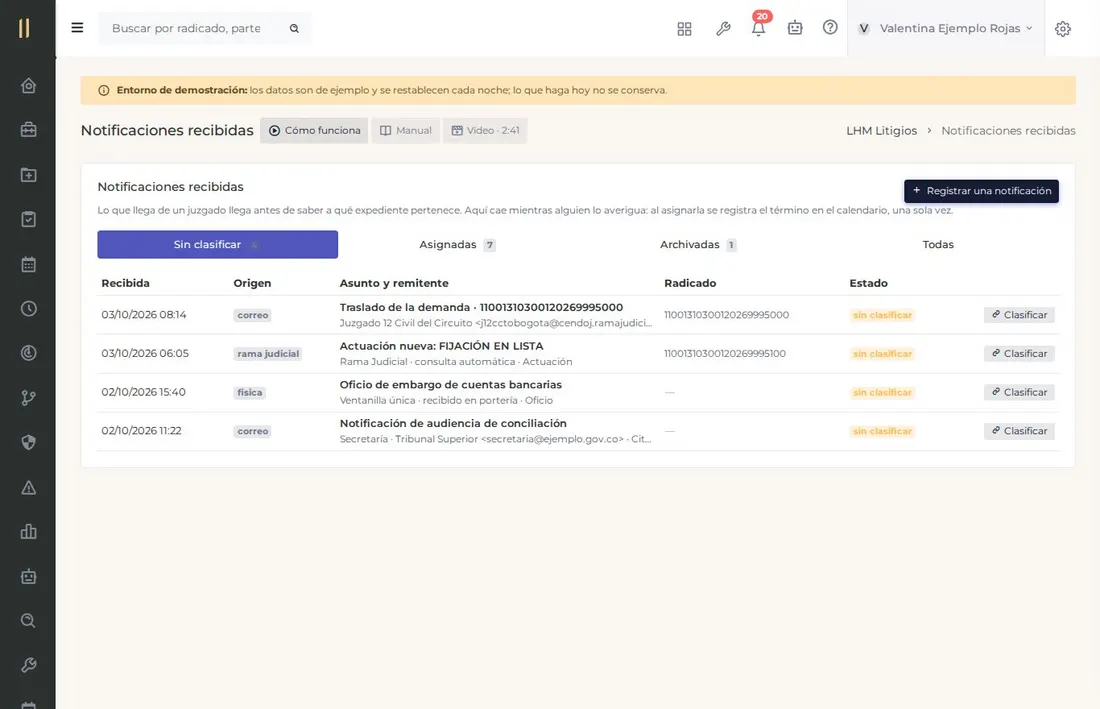Switch to the Asignadas tab

457,244
